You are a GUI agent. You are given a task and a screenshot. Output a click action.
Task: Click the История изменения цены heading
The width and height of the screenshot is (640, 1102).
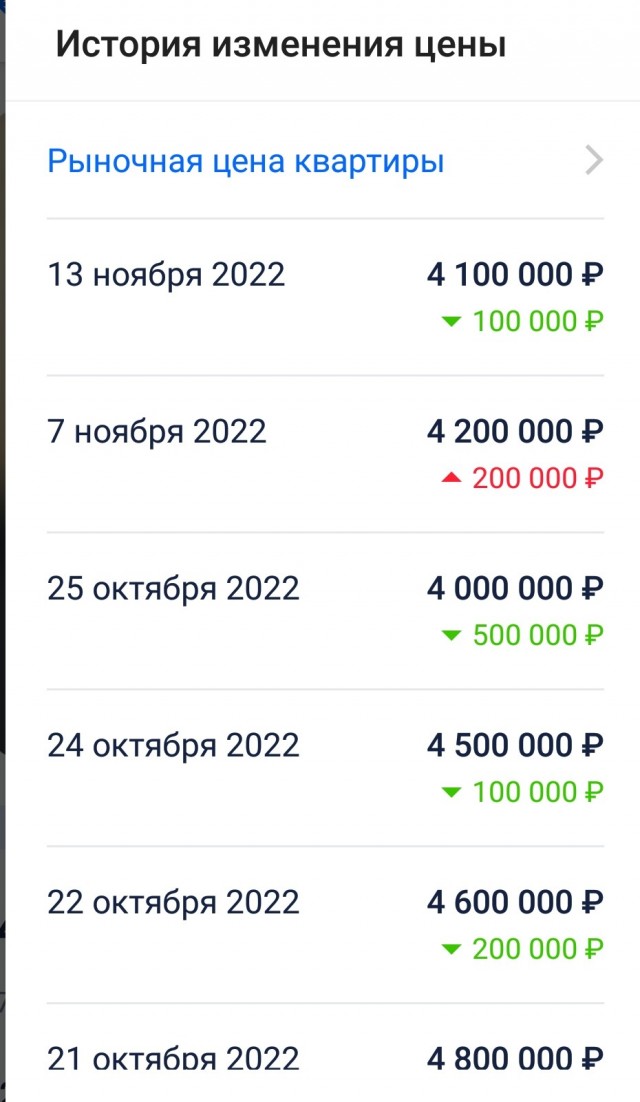point(281,43)
